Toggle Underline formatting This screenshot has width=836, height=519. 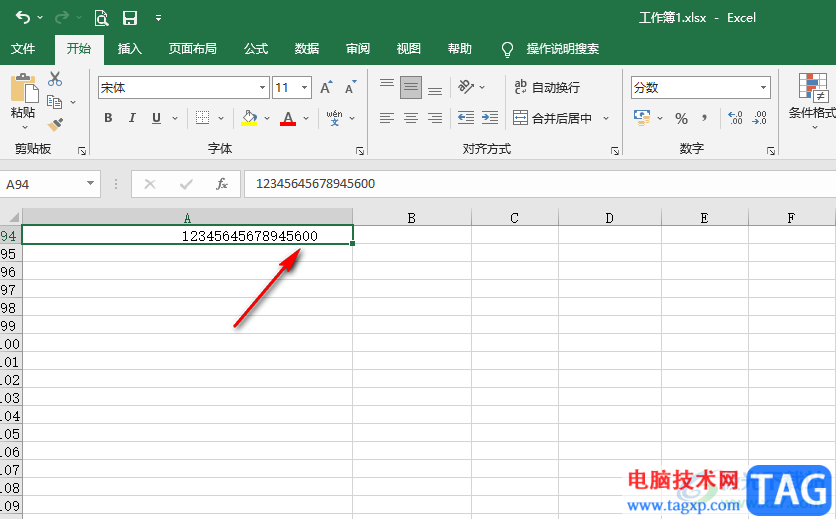coord(156,118)
